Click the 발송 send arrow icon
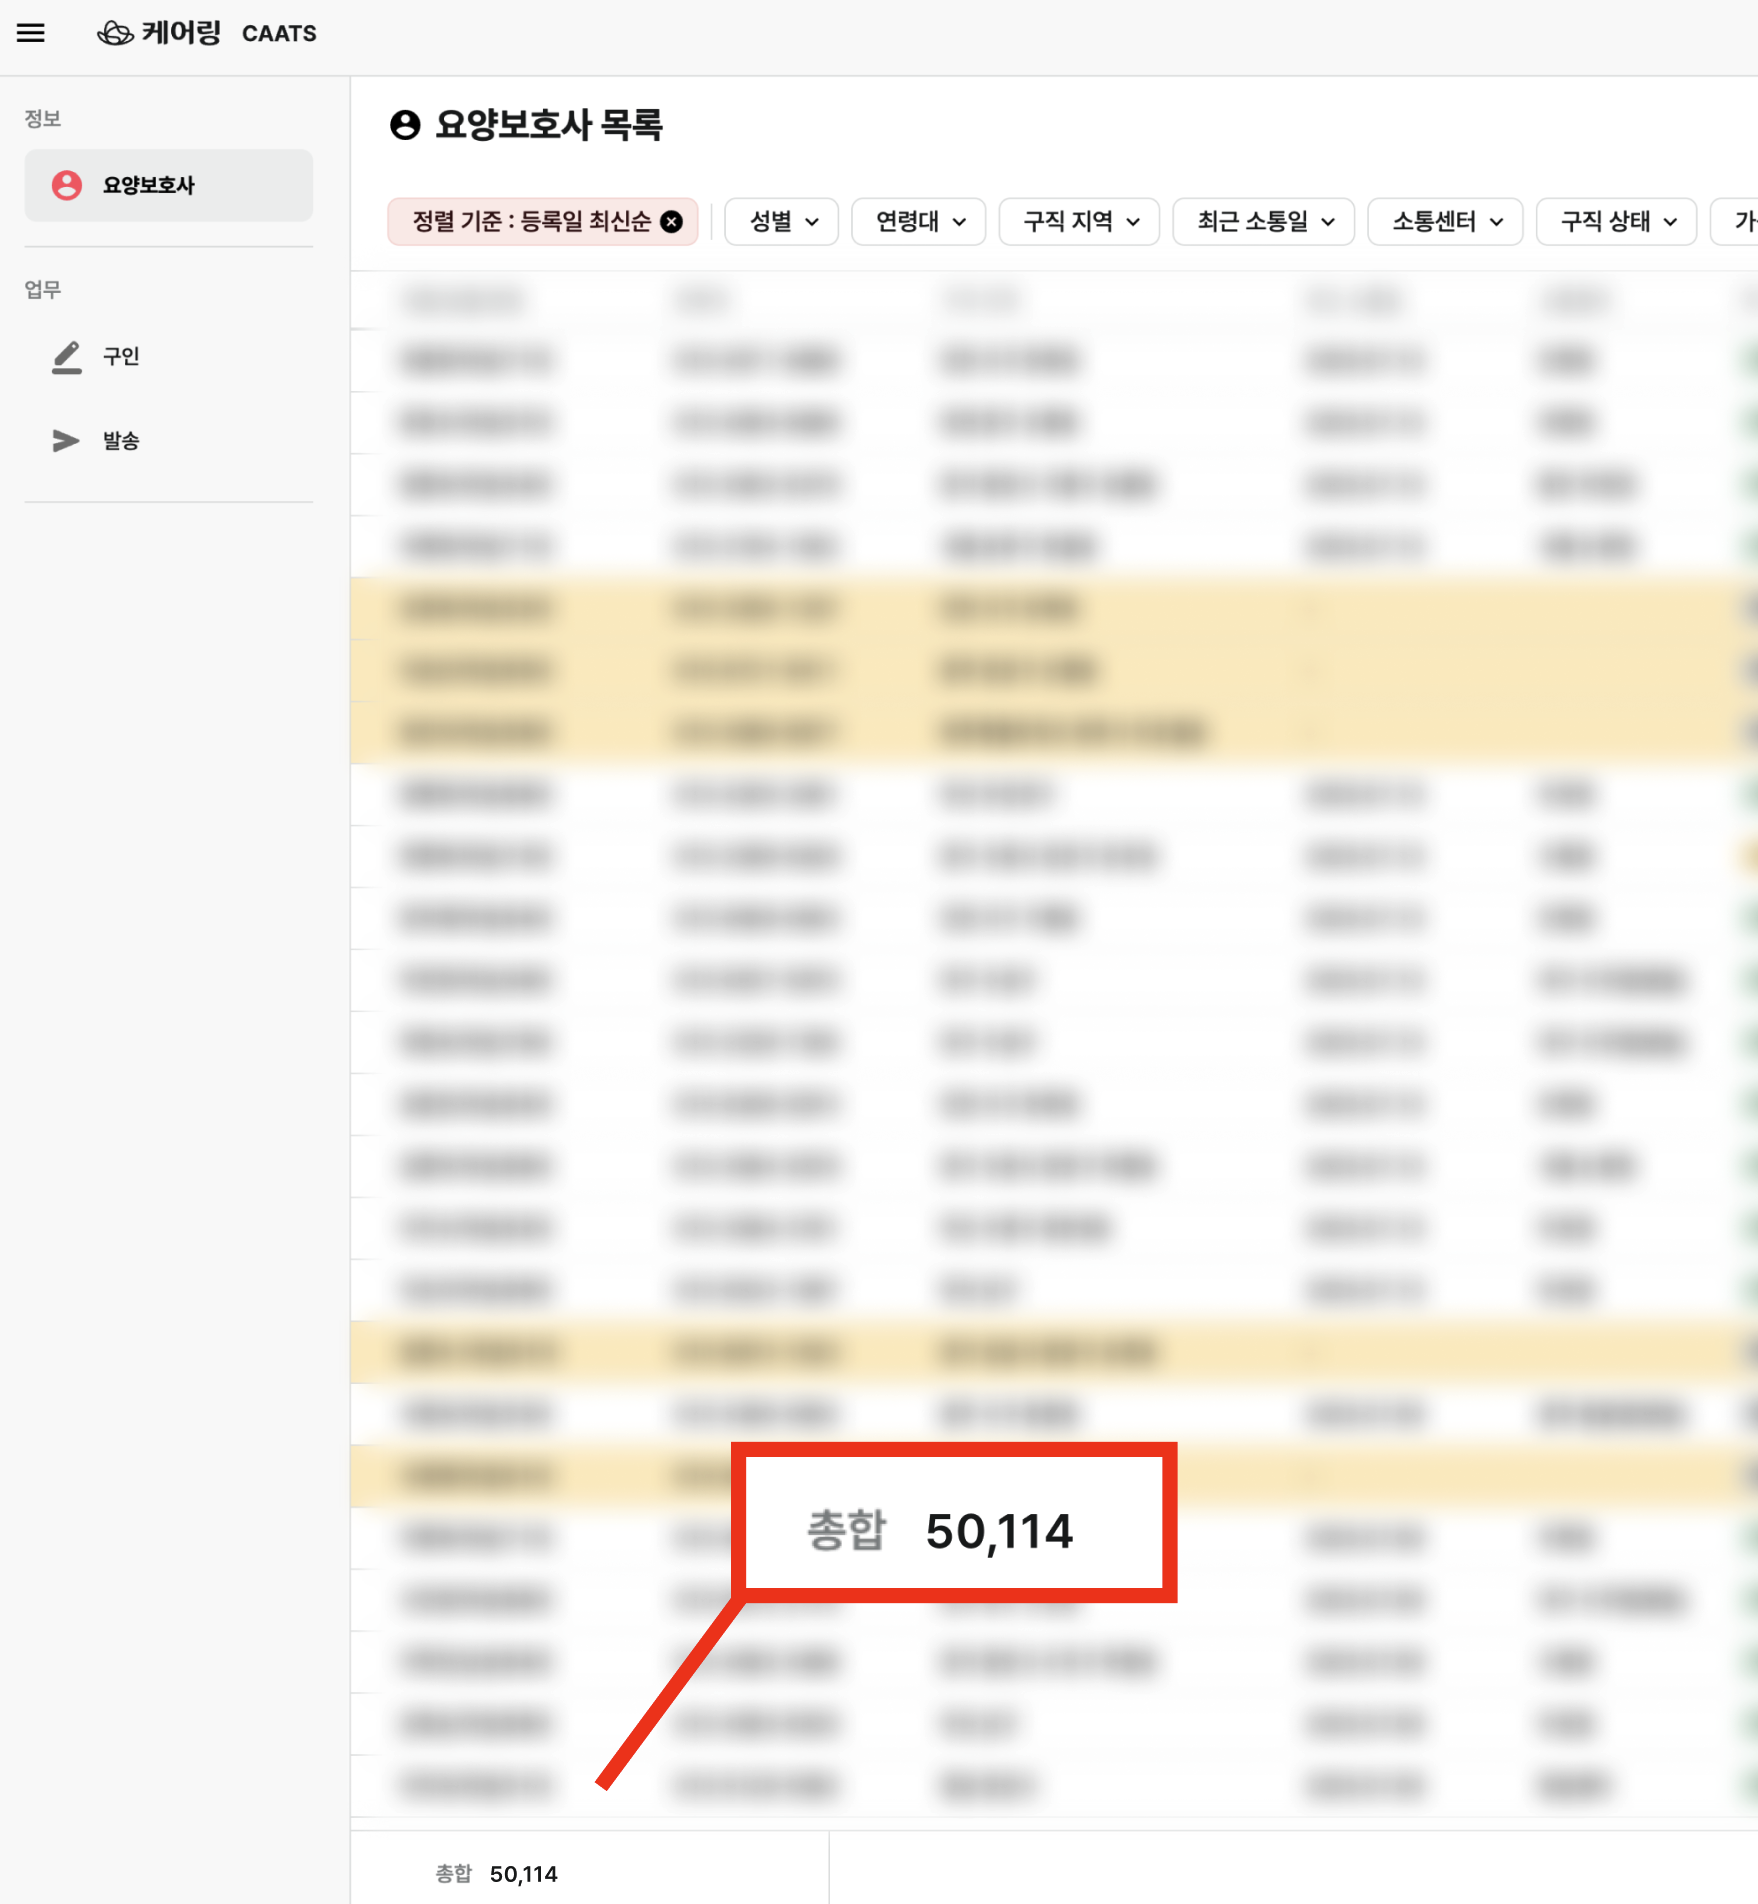Screen dimensions: 1758x1904 66,441
